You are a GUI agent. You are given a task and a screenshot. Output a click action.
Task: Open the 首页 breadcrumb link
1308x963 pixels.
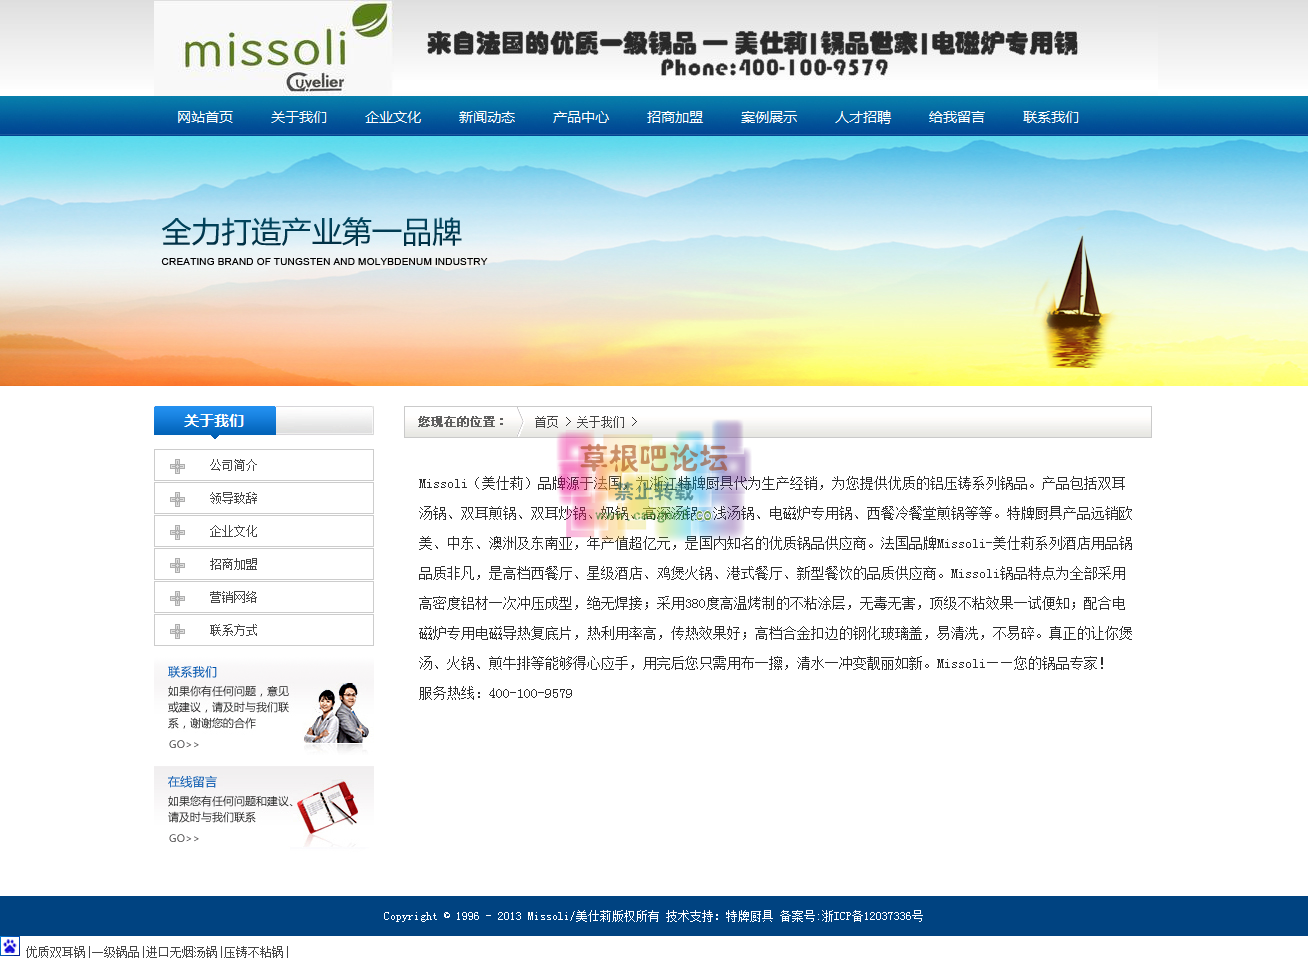point(546,422)
